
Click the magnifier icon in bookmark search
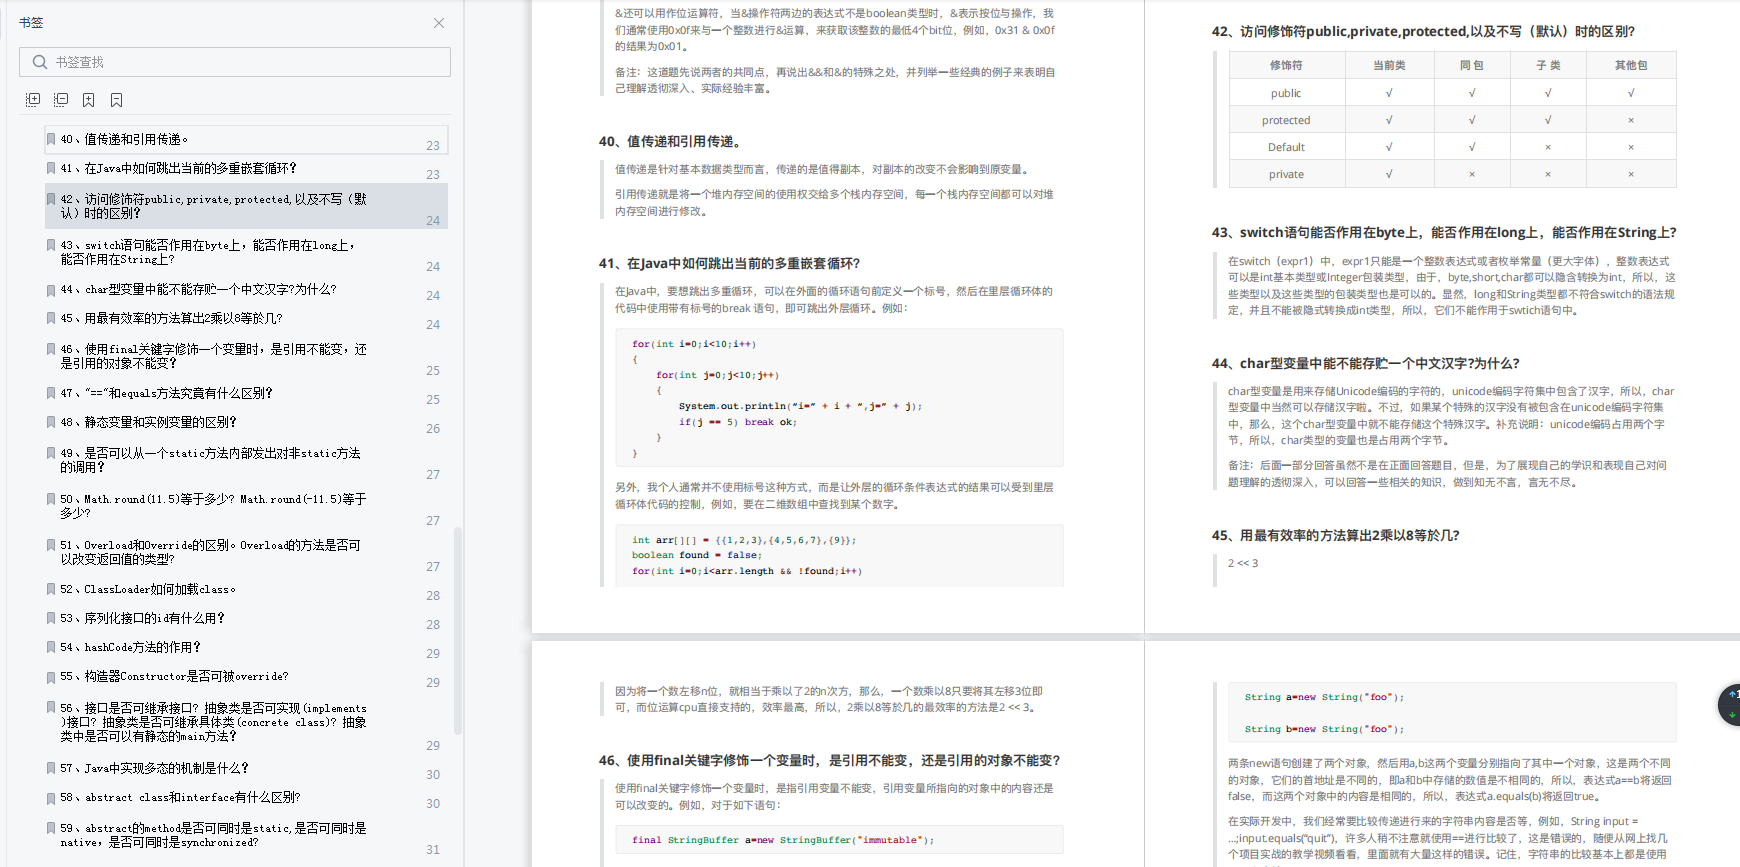40,62
